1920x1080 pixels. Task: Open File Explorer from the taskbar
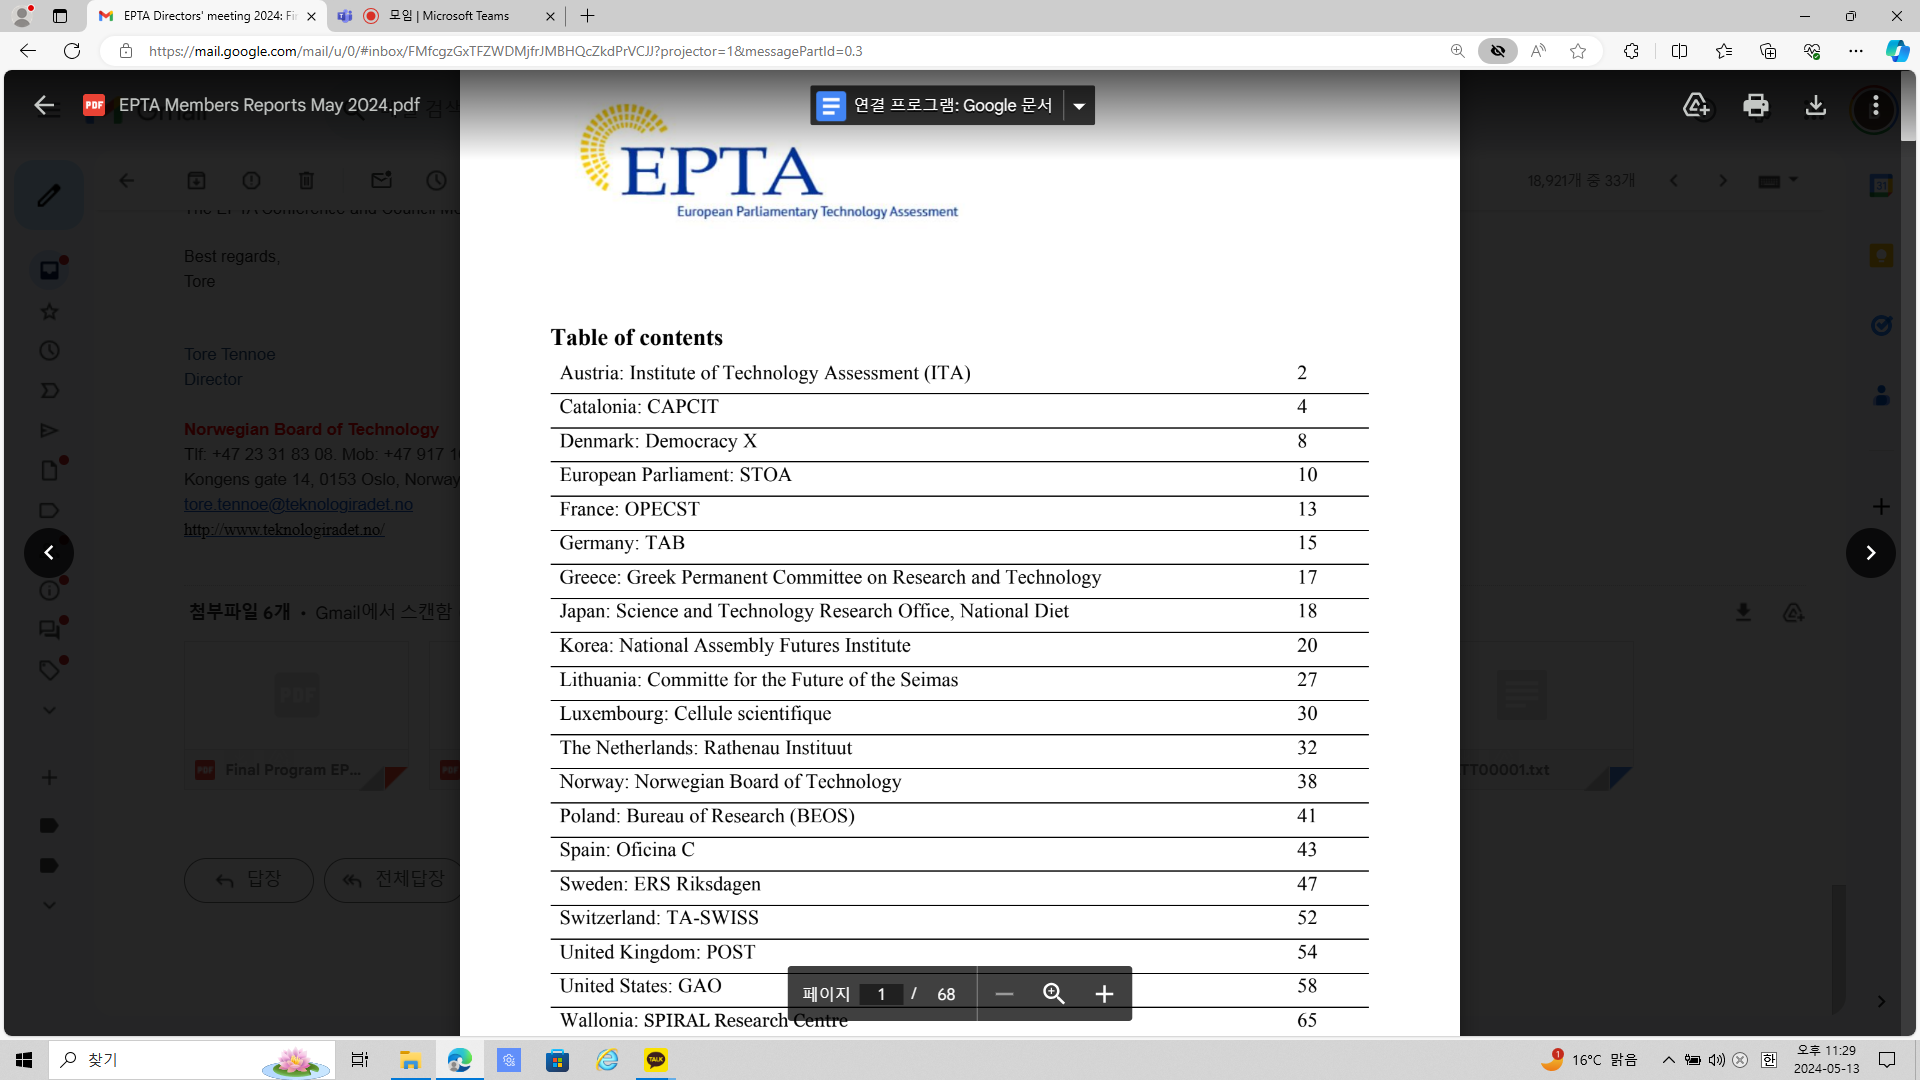[x=410, y=1060]
